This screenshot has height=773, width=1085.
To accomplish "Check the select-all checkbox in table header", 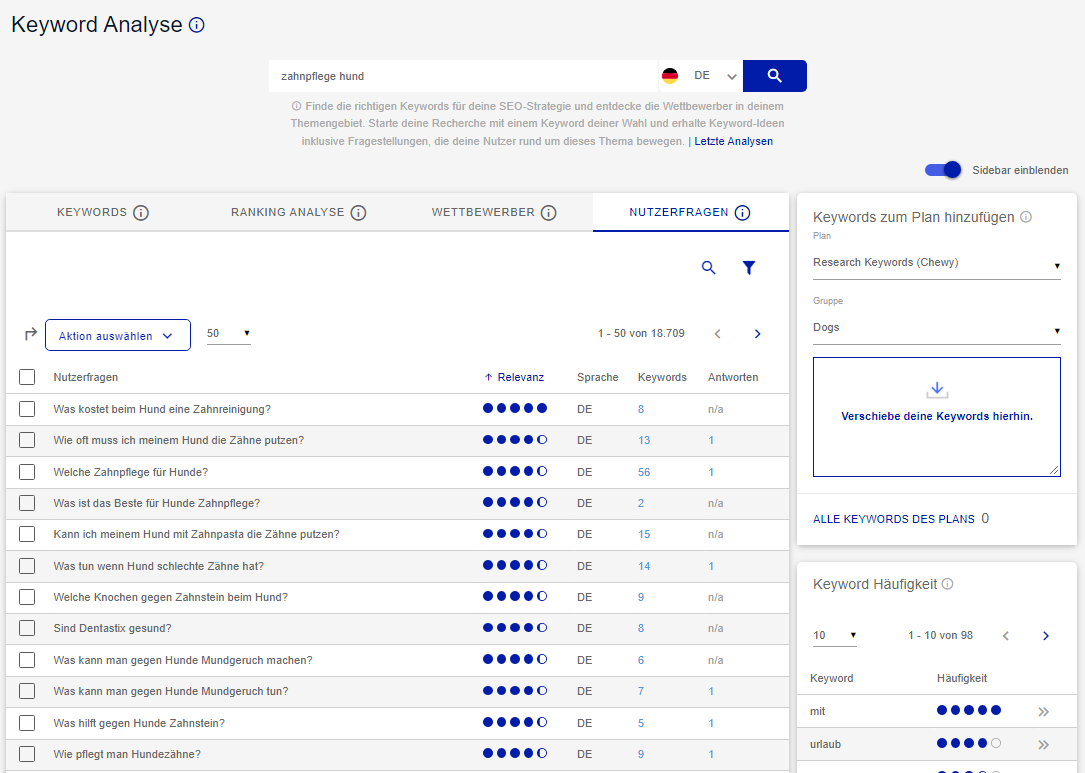I will click(x=27, y=377).
